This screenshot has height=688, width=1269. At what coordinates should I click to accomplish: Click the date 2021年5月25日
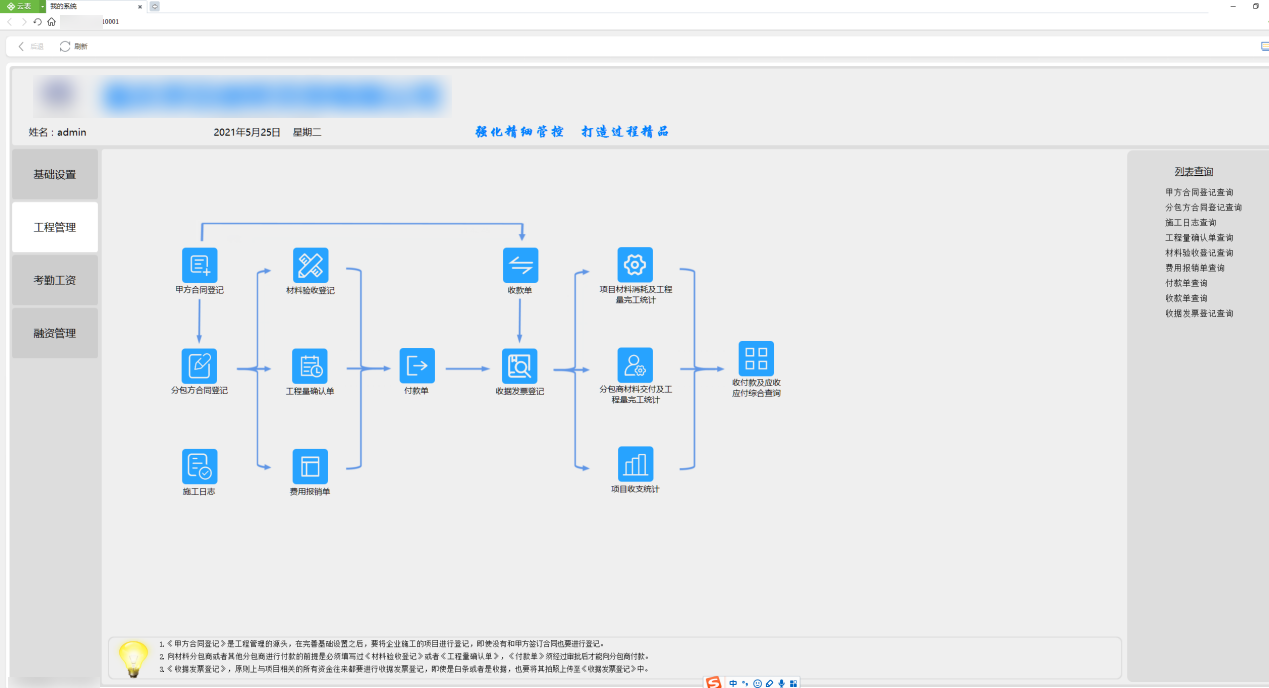click(x=247, y=132)
